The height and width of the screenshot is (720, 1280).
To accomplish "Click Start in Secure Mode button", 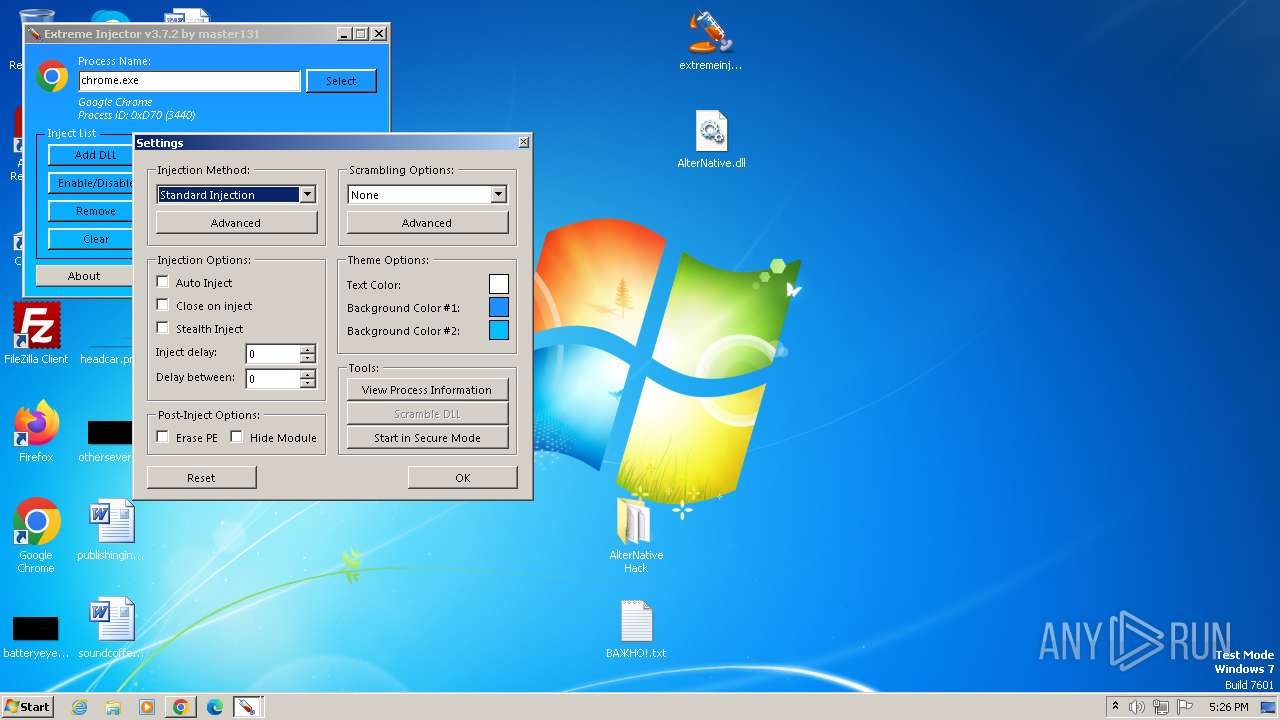I will [x=427, y=438].
